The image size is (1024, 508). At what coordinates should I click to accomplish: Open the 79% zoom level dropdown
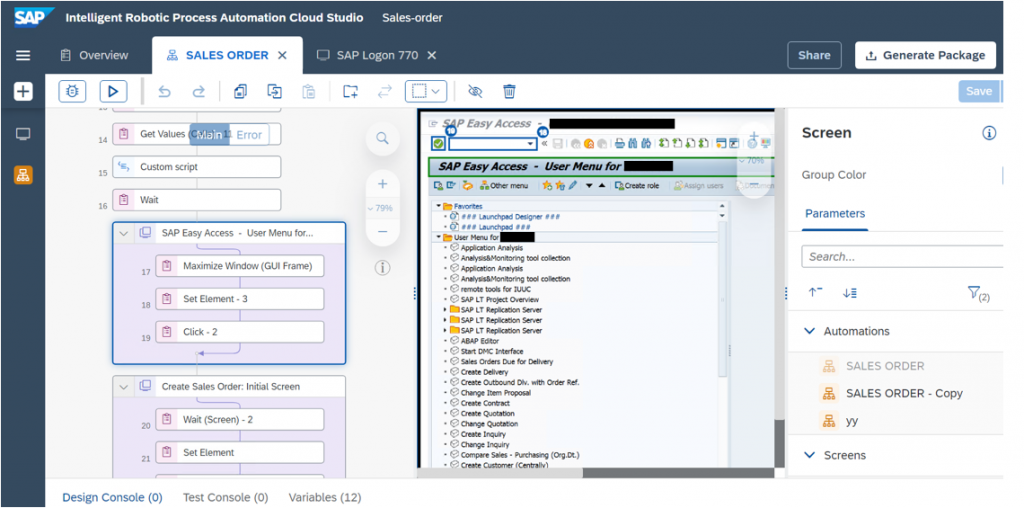pos(380,208)
